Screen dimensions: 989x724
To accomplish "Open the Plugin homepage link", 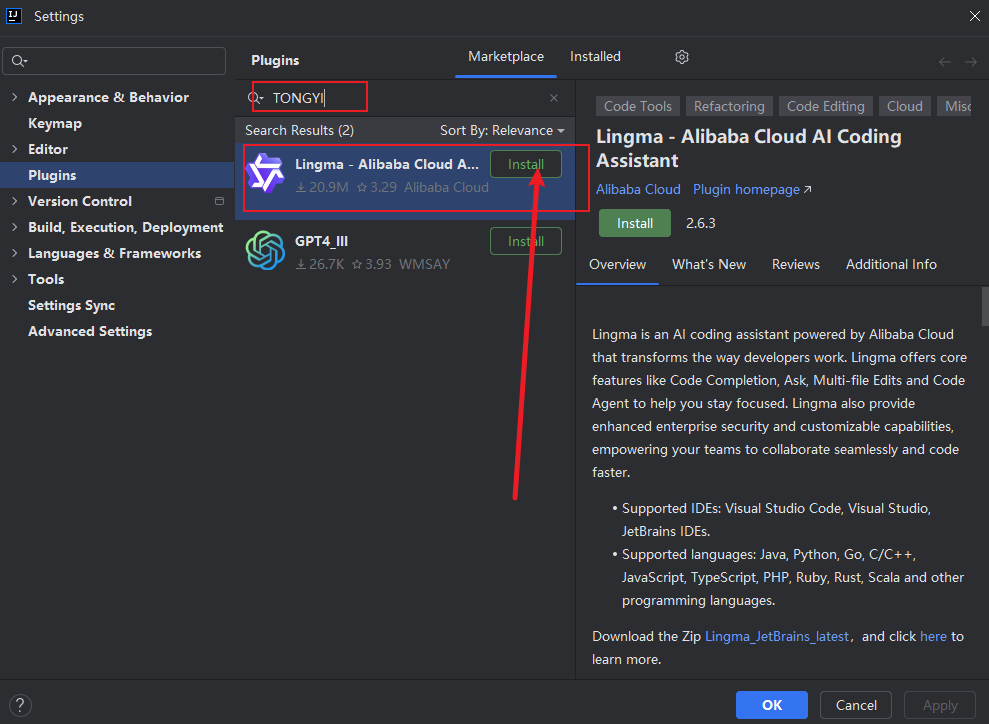I will 752,189.
